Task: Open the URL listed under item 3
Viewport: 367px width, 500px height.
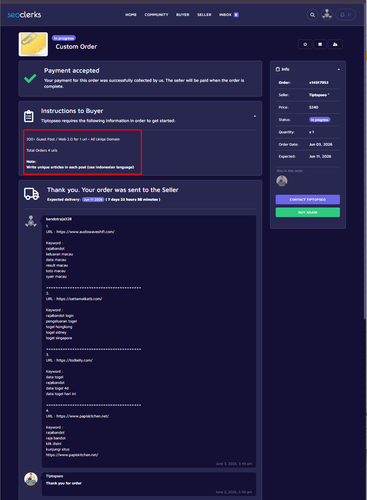Action: click(74, 360)
